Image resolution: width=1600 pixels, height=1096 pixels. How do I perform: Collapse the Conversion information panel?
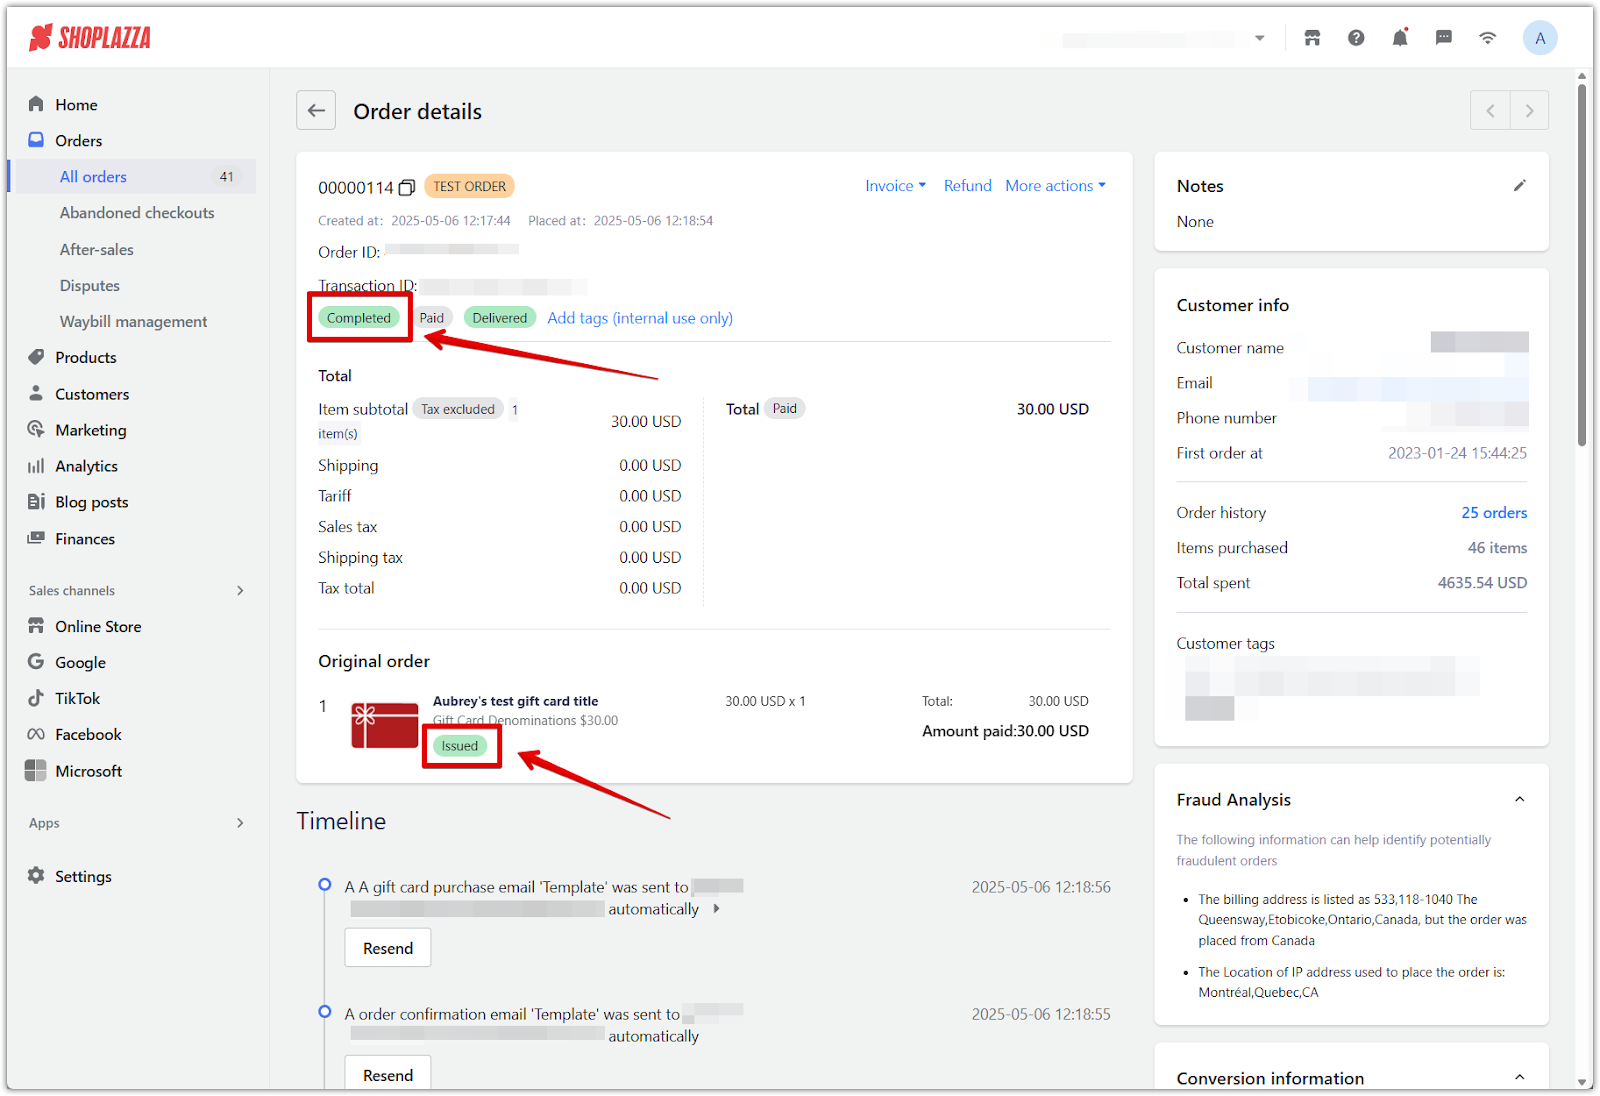click(x=1519, y=1077)
